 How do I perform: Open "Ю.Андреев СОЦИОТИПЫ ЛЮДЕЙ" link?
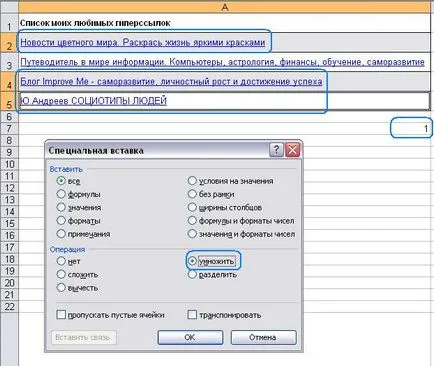tap(93, 101)
